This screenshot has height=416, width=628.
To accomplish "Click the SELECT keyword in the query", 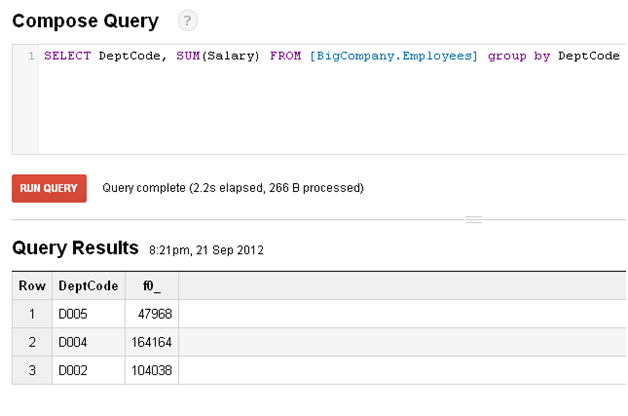I will click(x=67, y=56).
